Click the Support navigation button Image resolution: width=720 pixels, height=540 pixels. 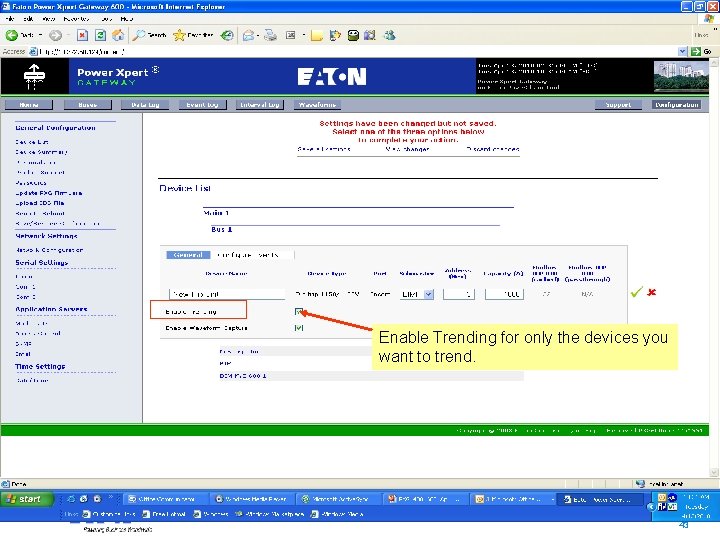[618, 105]
